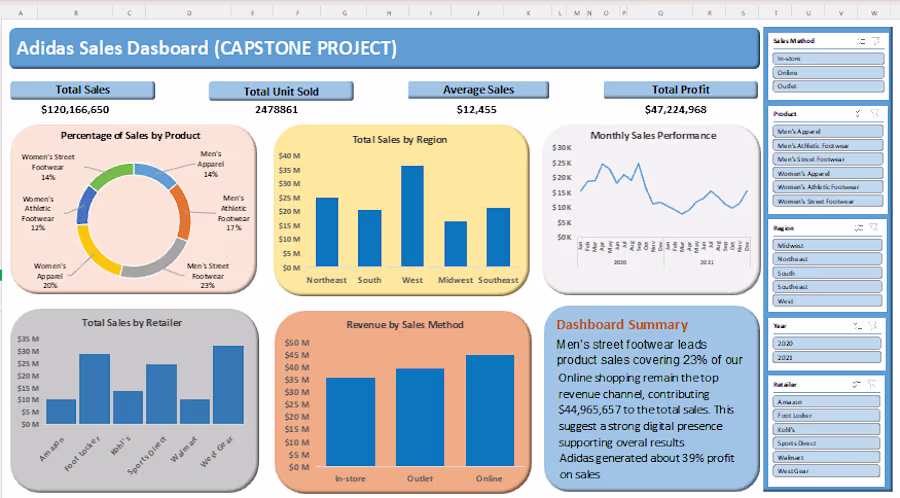Image resolution: width=900 pixels, height=498 pixels.
Task: Filter Region slicer by Midwest
Action: click(827, 246)
